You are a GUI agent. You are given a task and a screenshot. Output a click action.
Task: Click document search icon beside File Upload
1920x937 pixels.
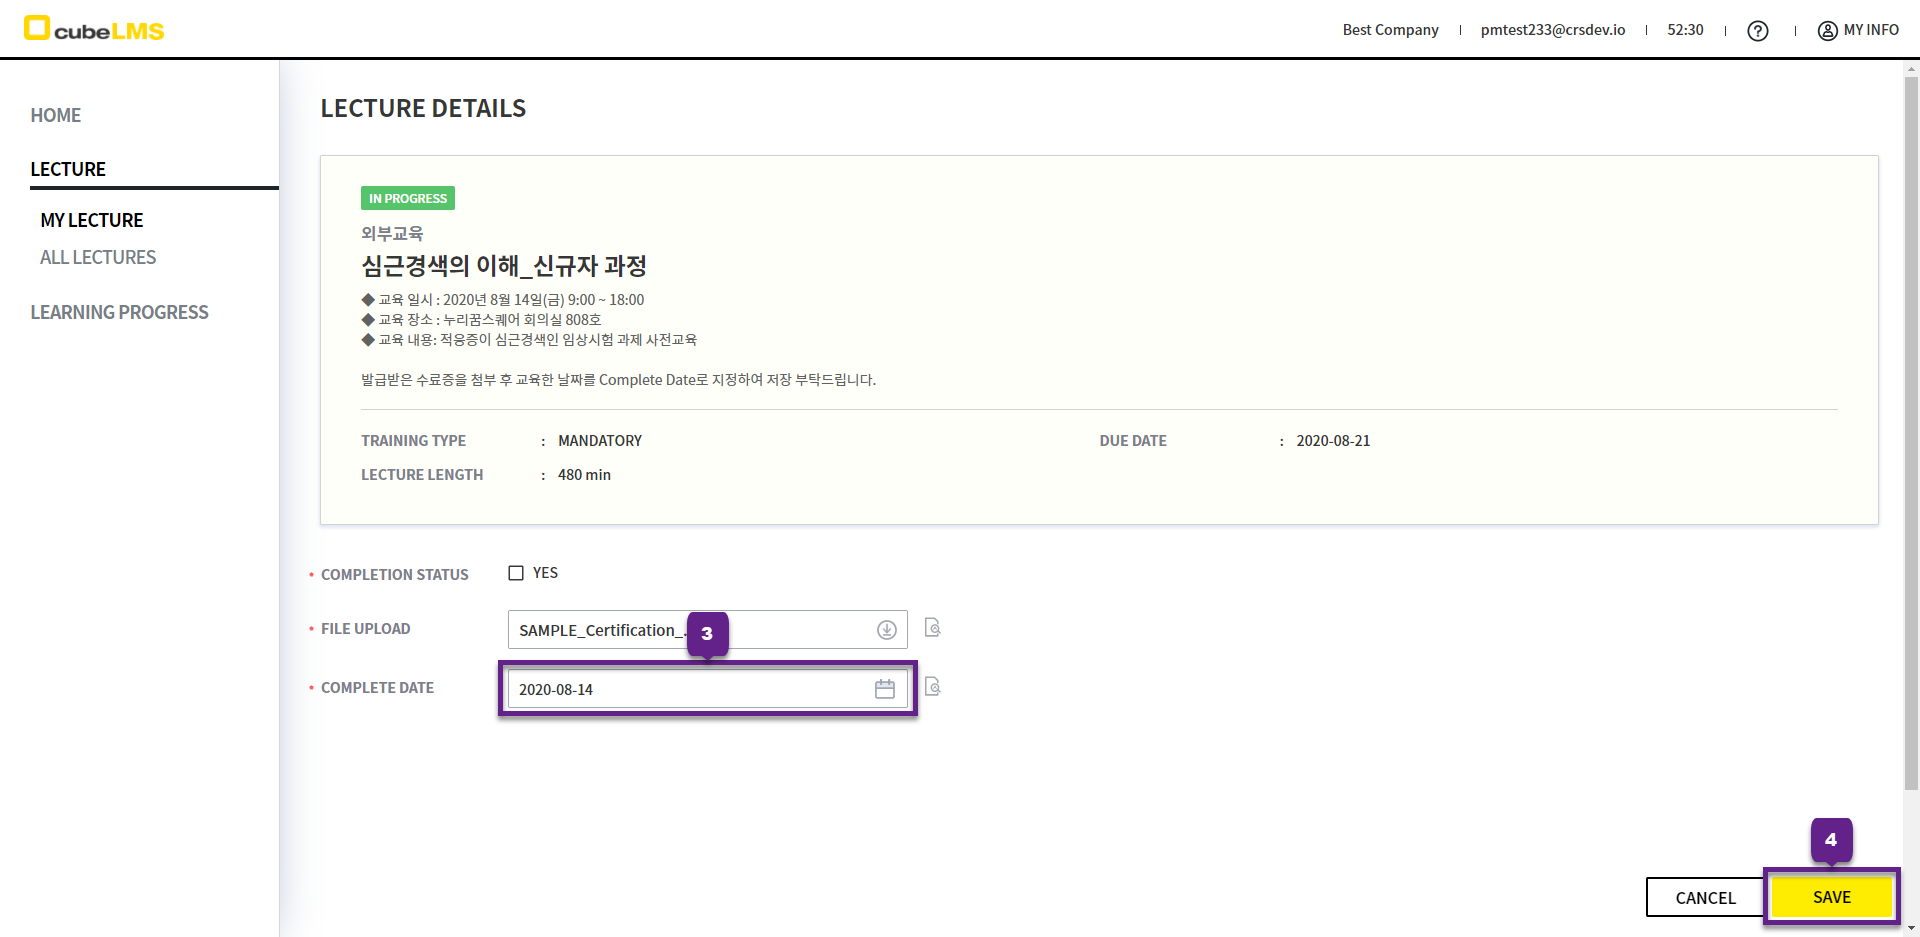click(x=932, y=628)
